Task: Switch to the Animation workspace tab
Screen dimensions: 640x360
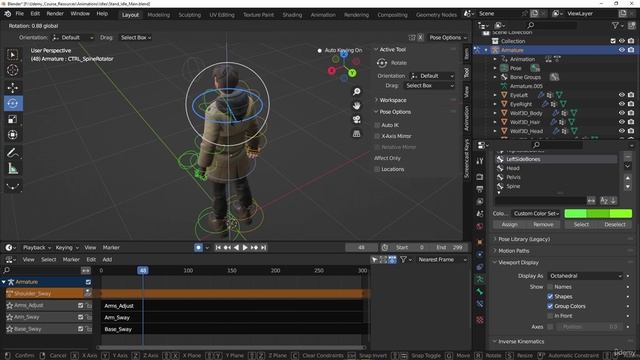Action: click(x=323, y=15)
